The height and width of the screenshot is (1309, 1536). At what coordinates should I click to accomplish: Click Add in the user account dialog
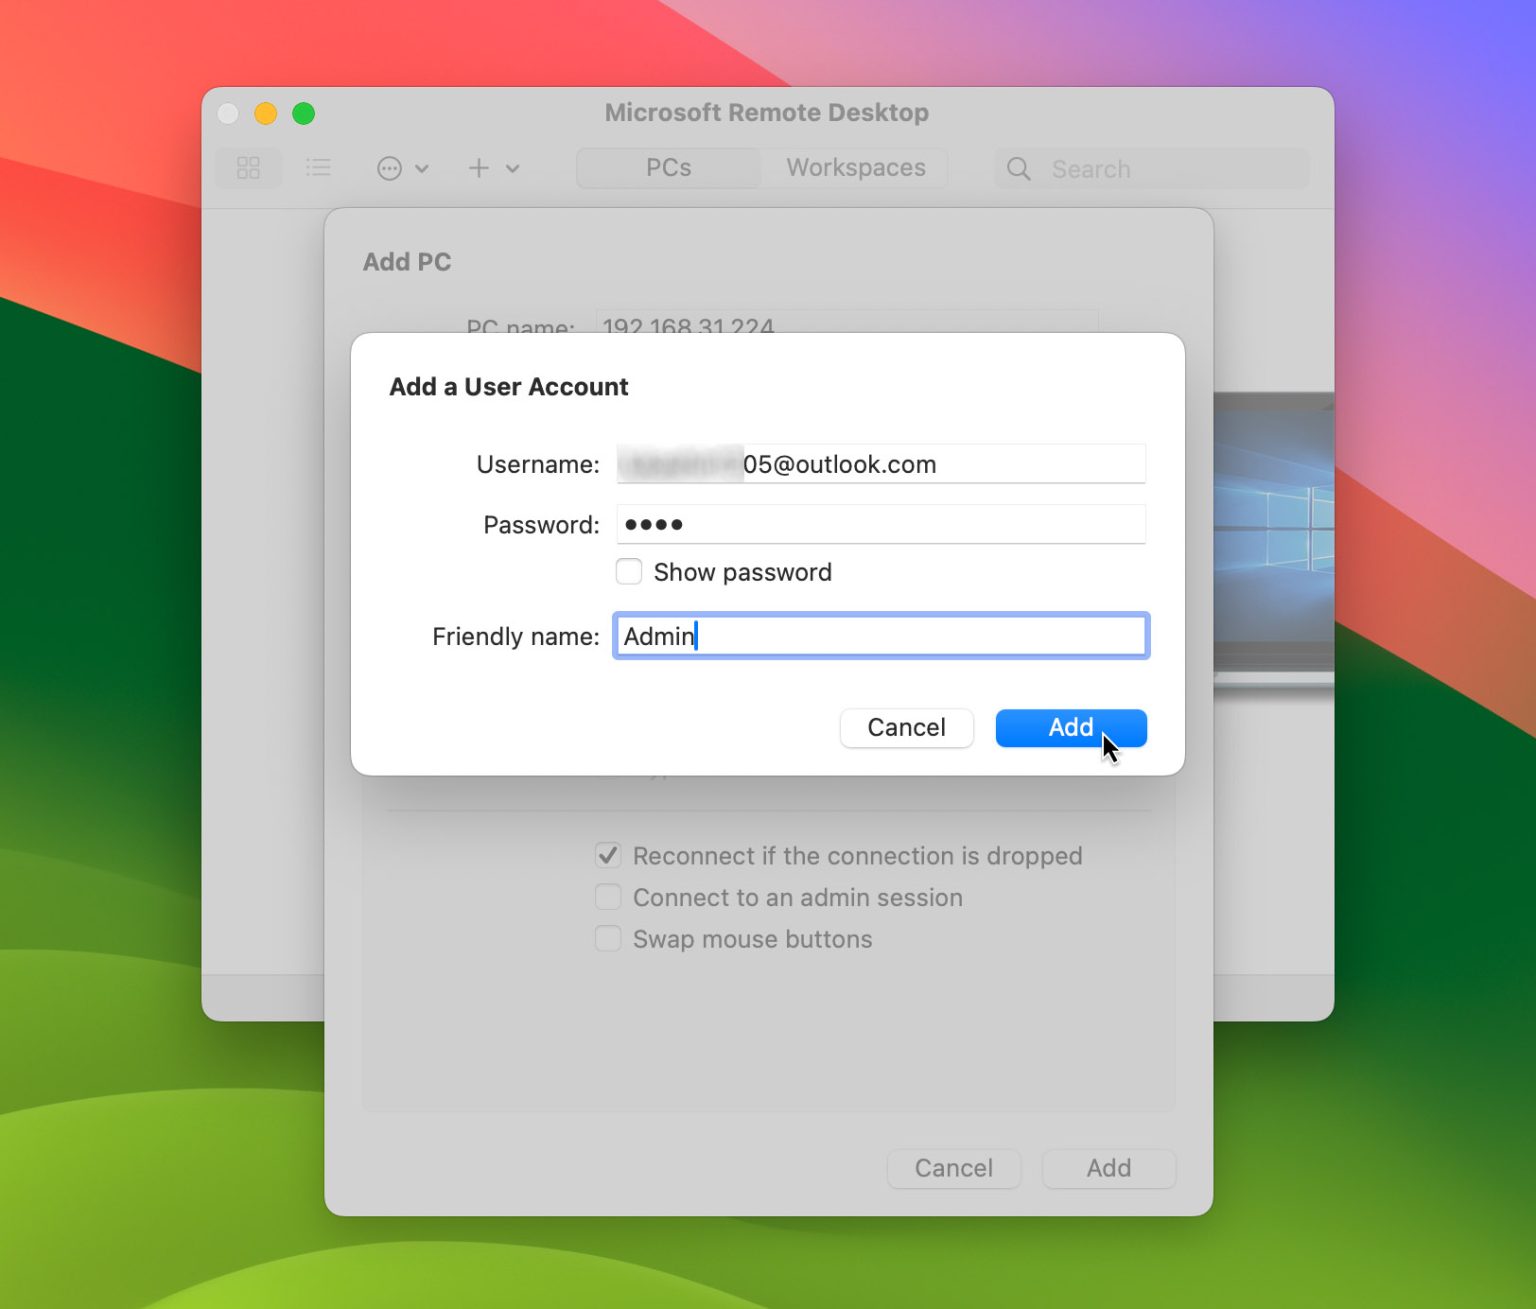pyautogui.click(x=1070, y=727)
